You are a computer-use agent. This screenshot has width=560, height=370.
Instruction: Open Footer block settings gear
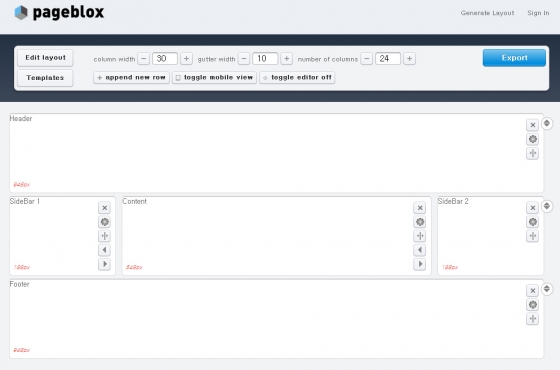532,305
